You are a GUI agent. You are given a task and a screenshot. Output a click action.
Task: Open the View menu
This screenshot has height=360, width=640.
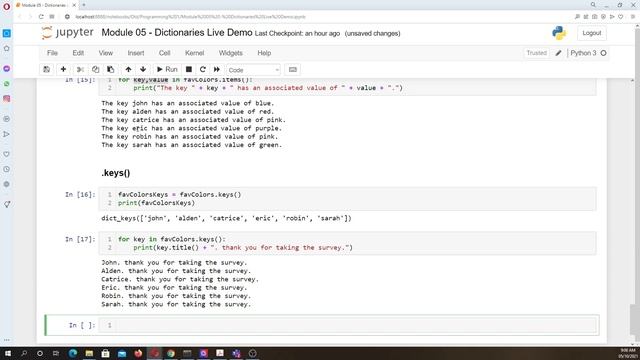106,53
